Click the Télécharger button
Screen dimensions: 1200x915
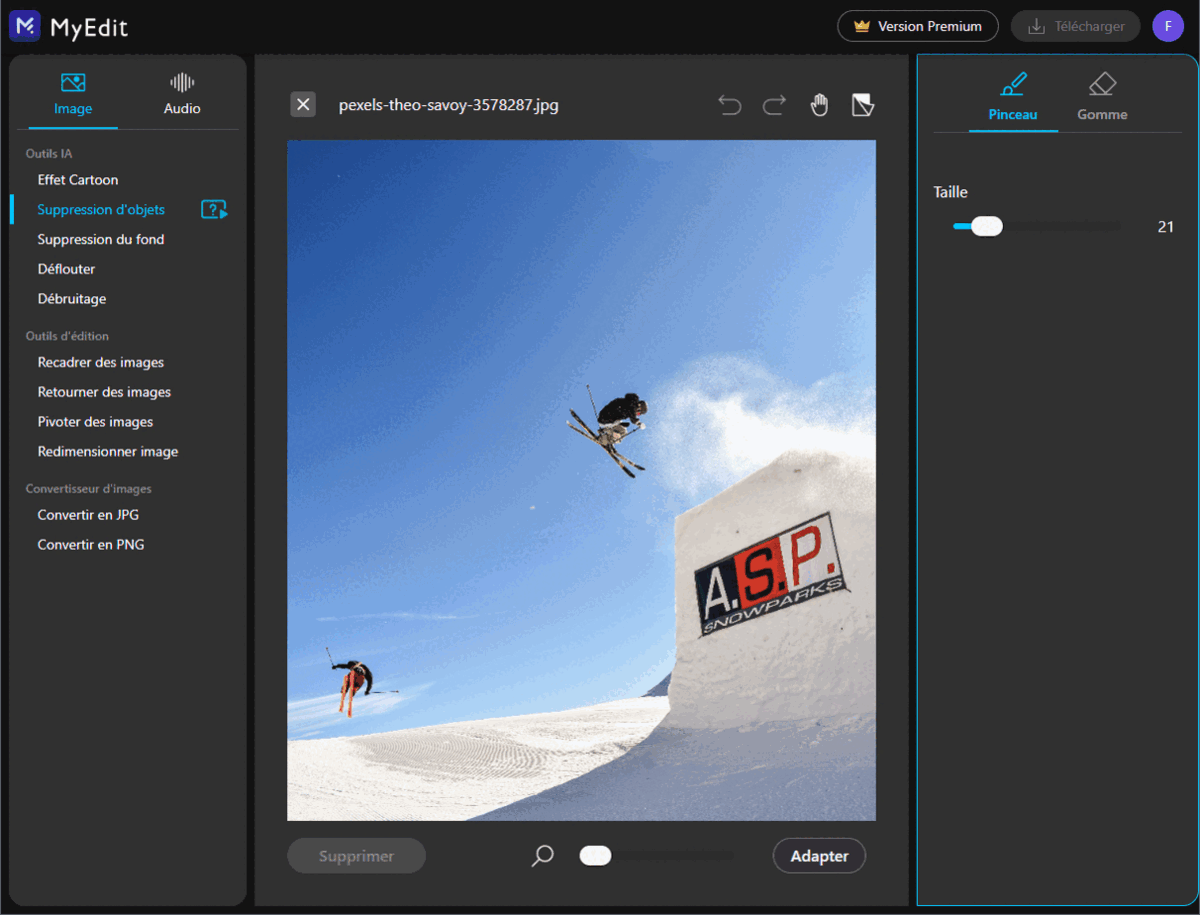coord(1076,26)
